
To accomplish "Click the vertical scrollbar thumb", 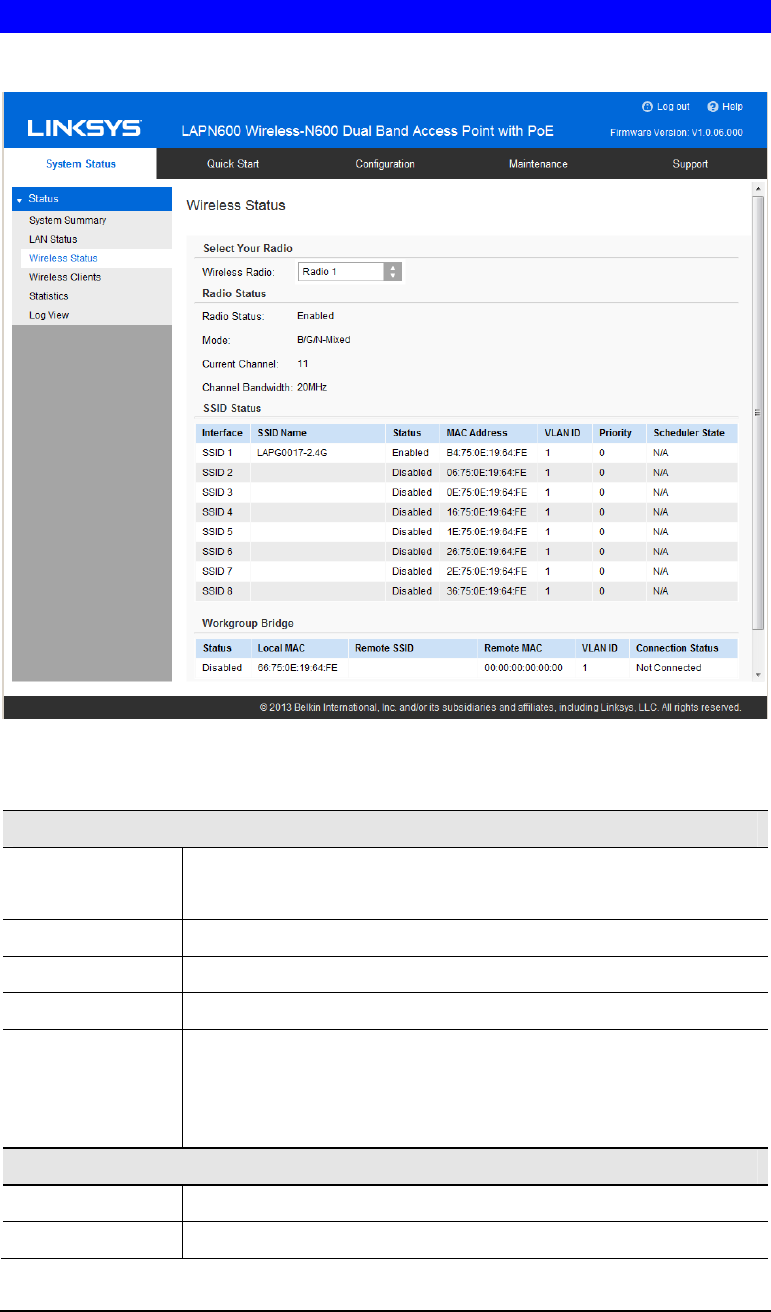I will click(757, 412).
